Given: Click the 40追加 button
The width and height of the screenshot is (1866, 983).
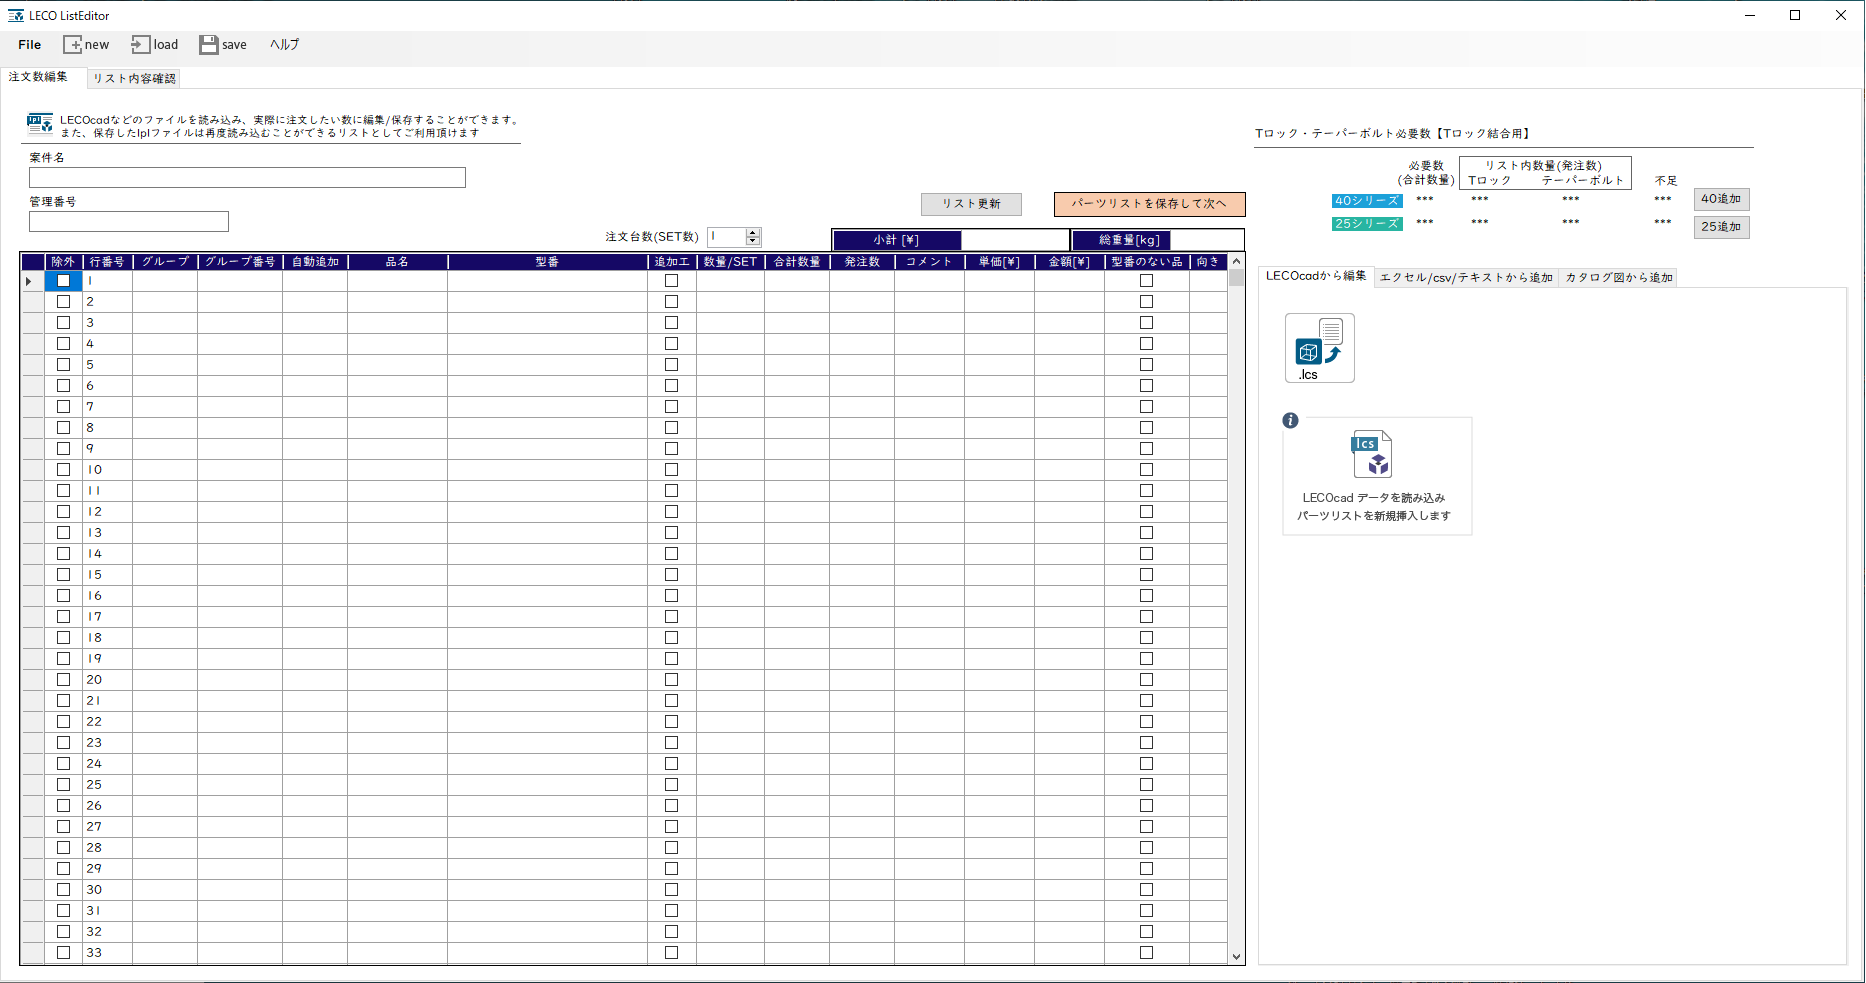Looking at the screenshot, I should (x=1721, y=199).
